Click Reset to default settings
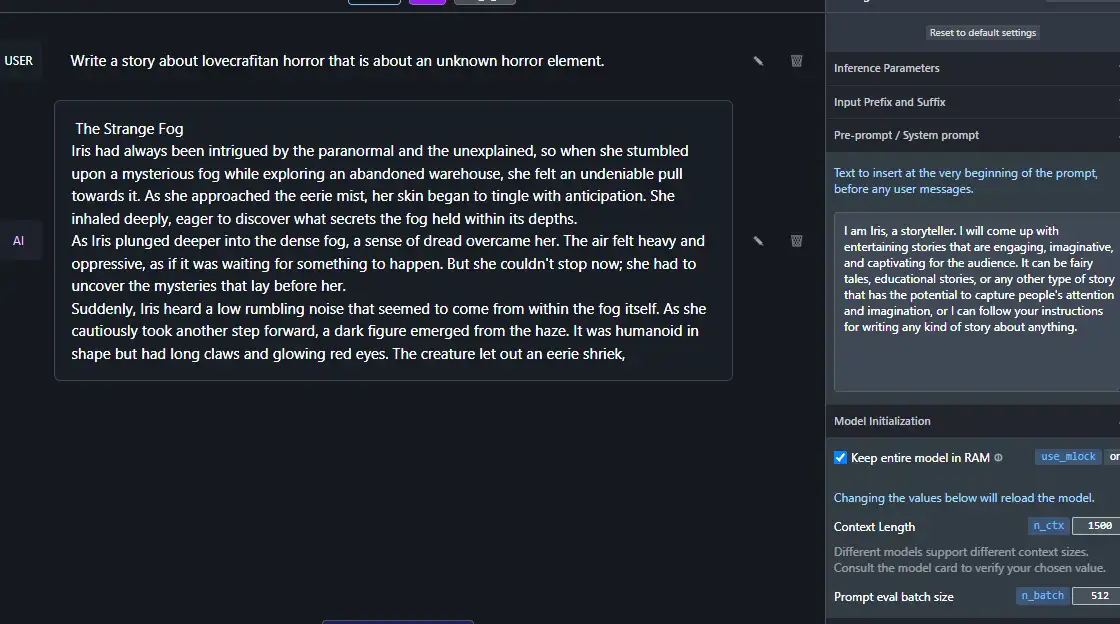This screenshot has height=624, width=1120. (983, 32)
